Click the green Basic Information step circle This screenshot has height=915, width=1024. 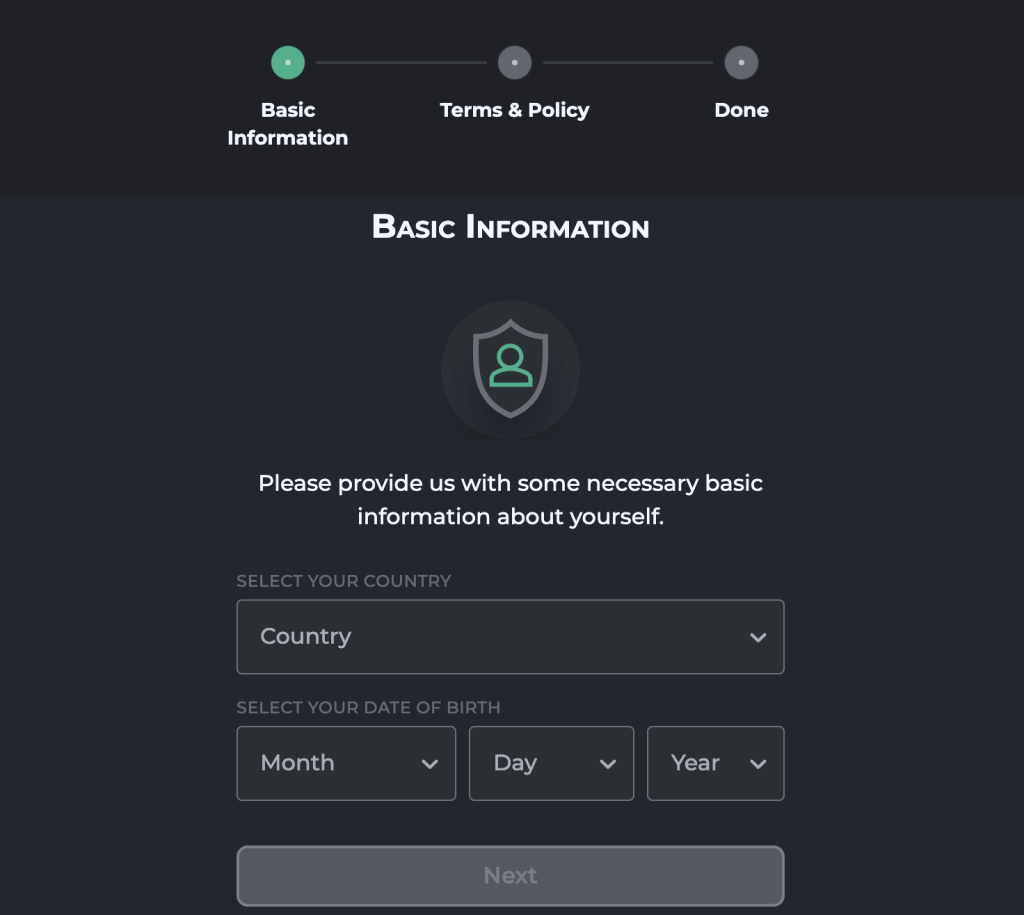pos(288,63)
